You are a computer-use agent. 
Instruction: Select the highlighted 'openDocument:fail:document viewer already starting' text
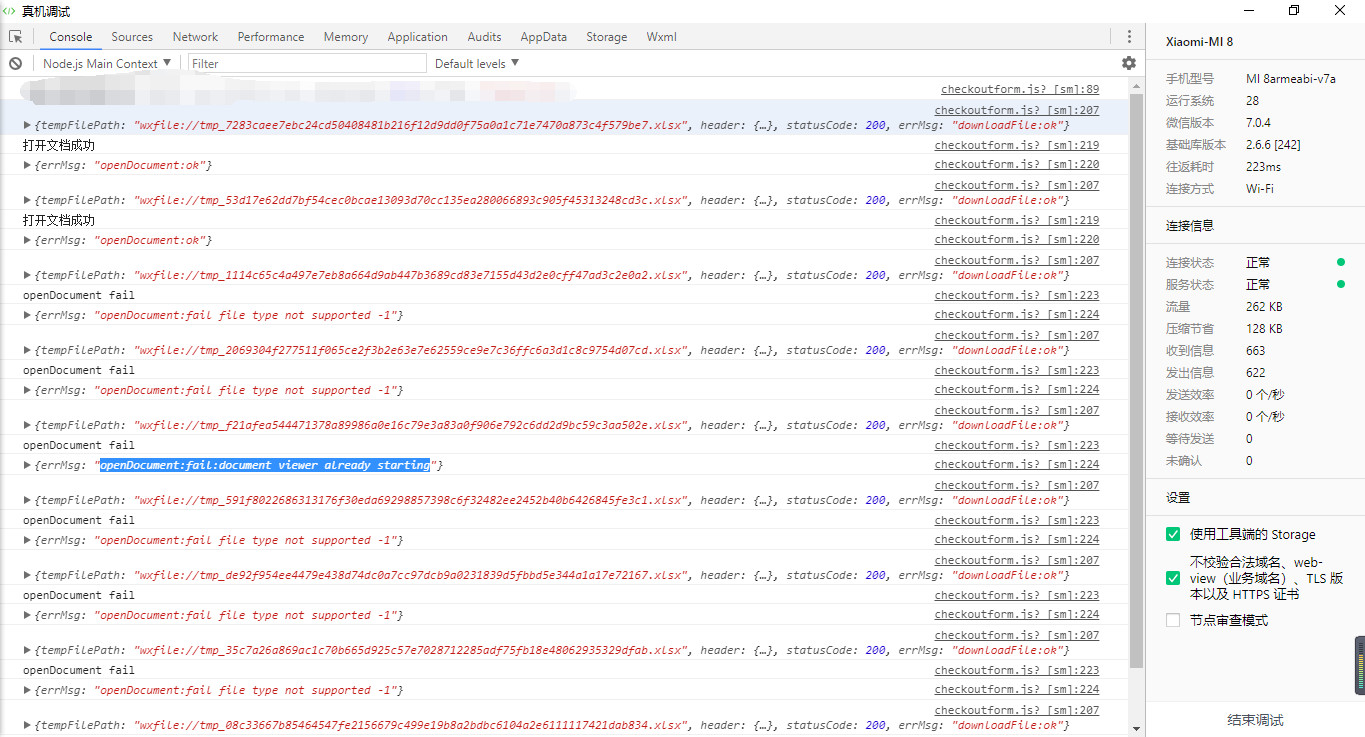point(265,466)
